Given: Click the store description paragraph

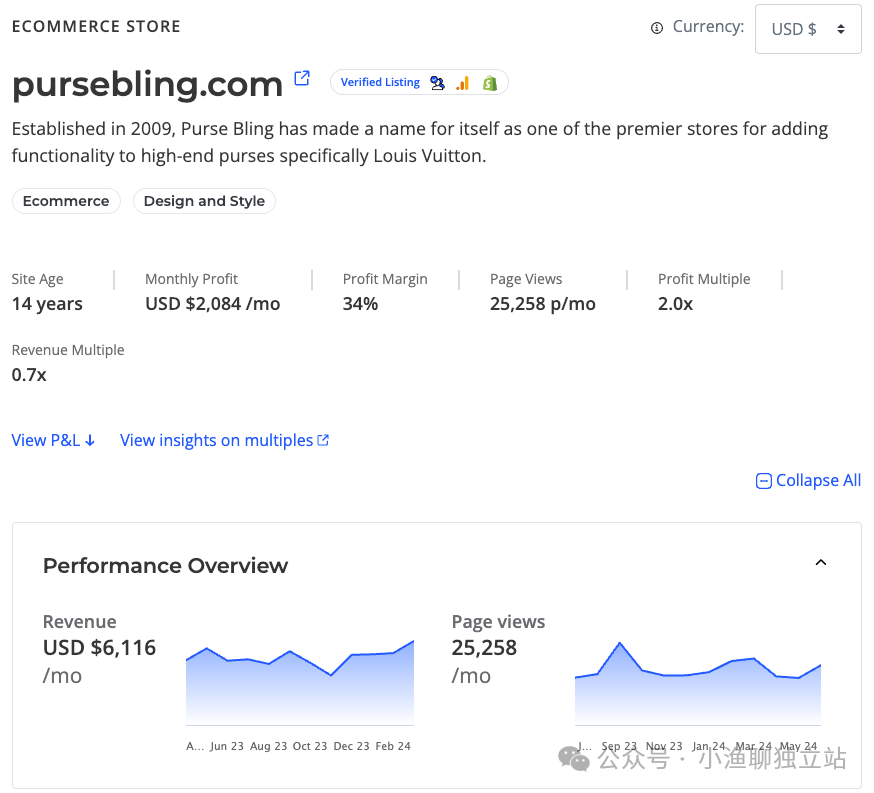Looking at the screenshot, I should pyautogui.click(x=420, y=142).
